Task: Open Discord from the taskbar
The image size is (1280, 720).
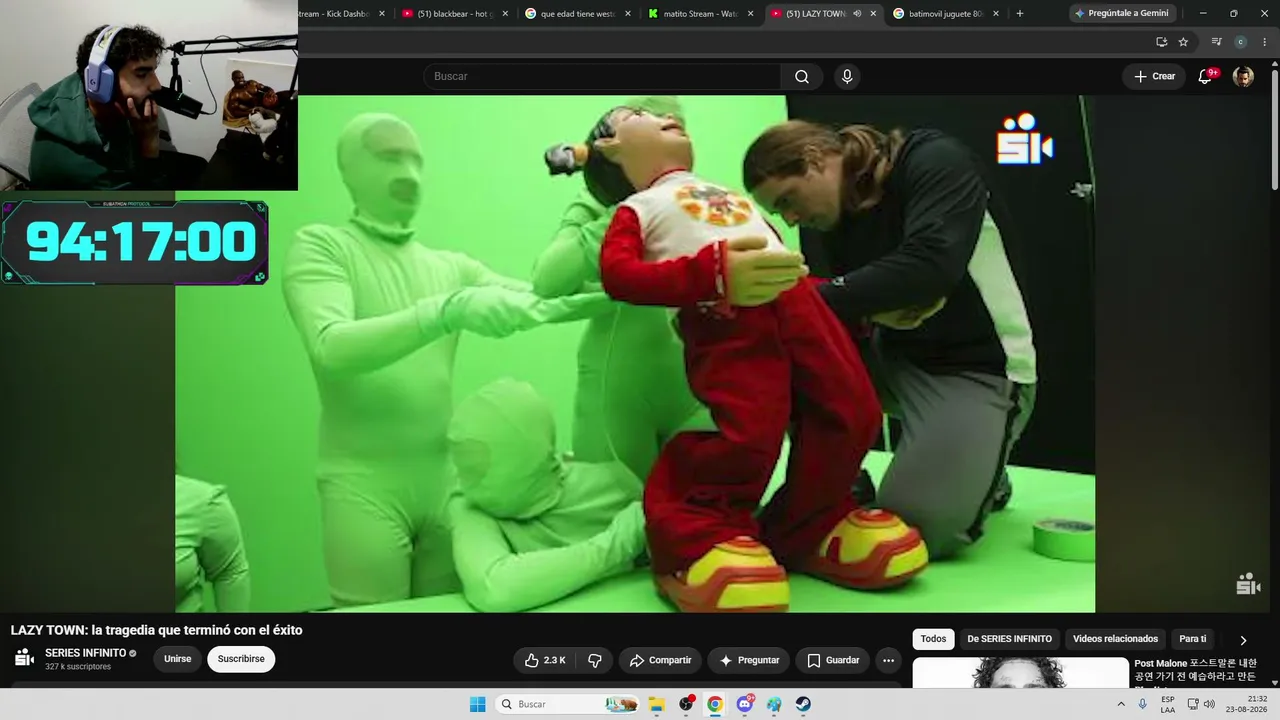Action: pyautogui.click(x=745, y=704)
